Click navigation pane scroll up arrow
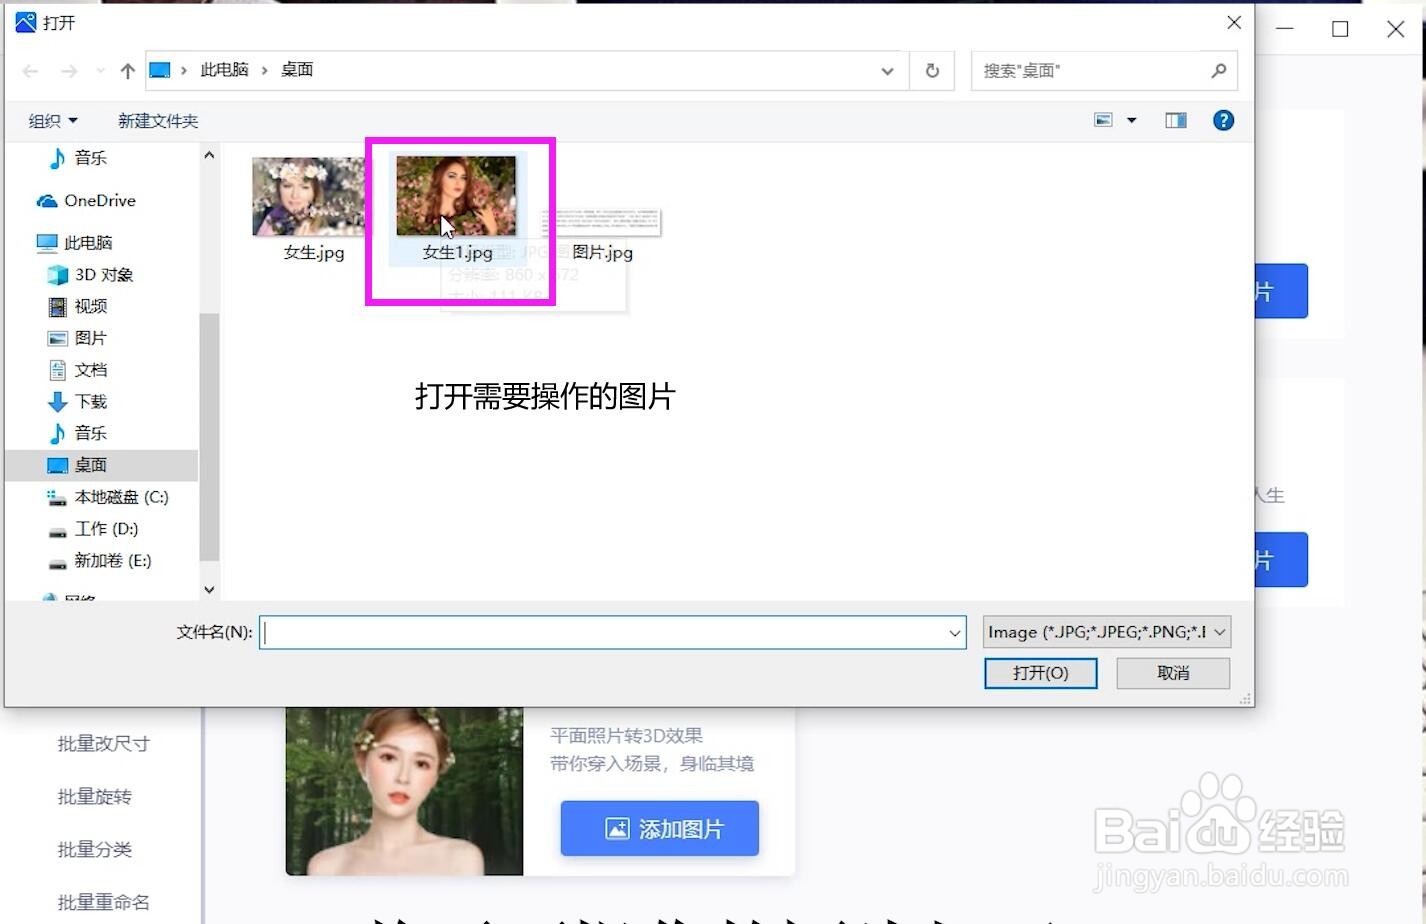Viewport: 1426px width, 924px height. 209,155
